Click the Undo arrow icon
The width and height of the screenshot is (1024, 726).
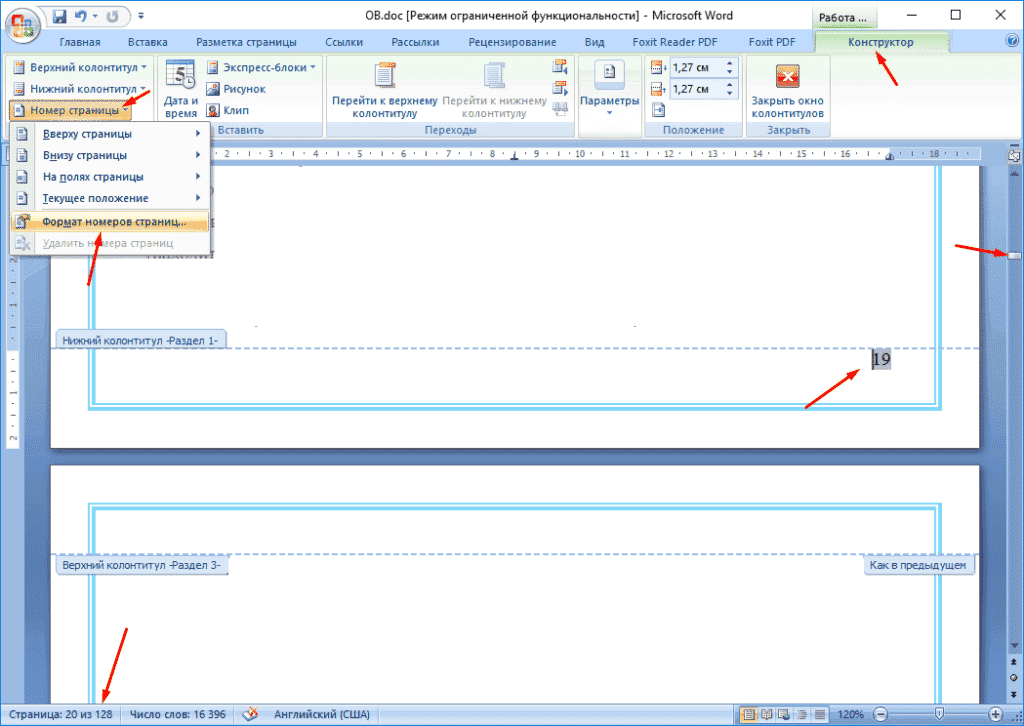[84, 16]
